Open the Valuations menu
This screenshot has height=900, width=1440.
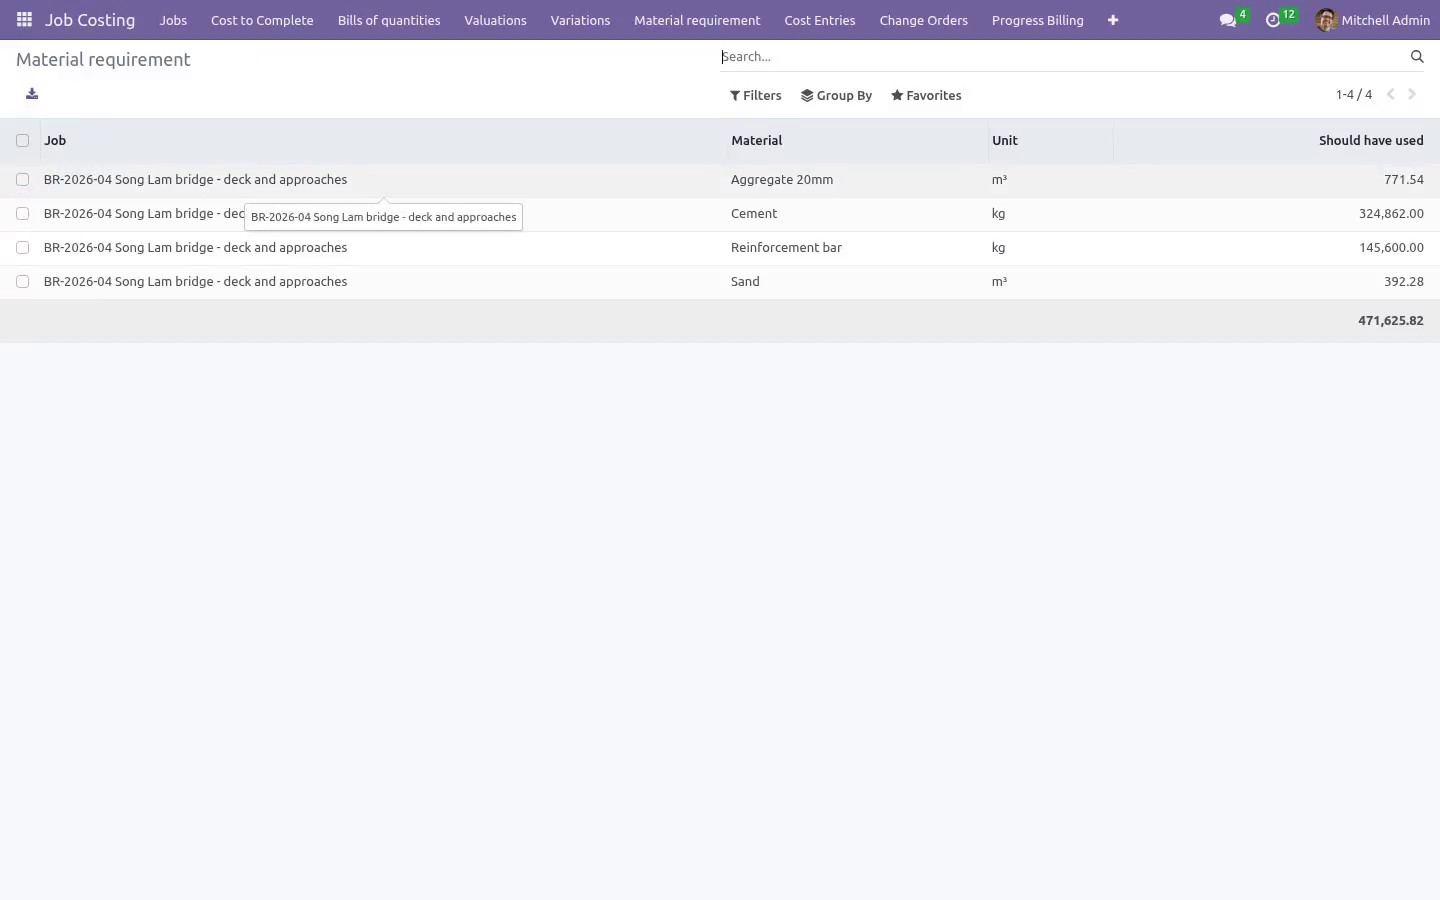point(495,20)
